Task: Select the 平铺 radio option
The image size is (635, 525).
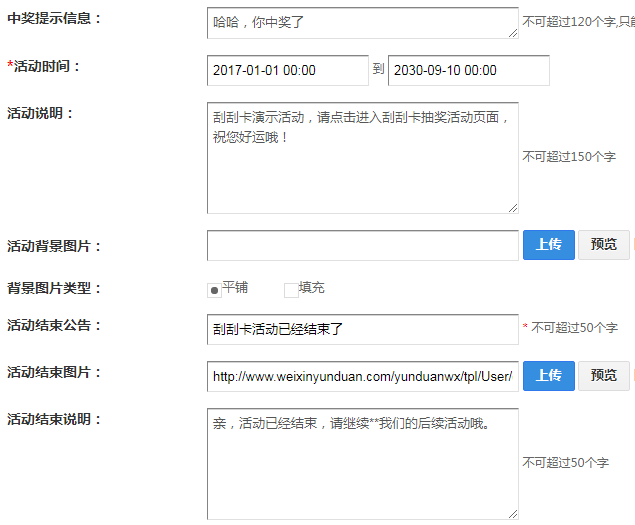Action: [x=214, y=290]
